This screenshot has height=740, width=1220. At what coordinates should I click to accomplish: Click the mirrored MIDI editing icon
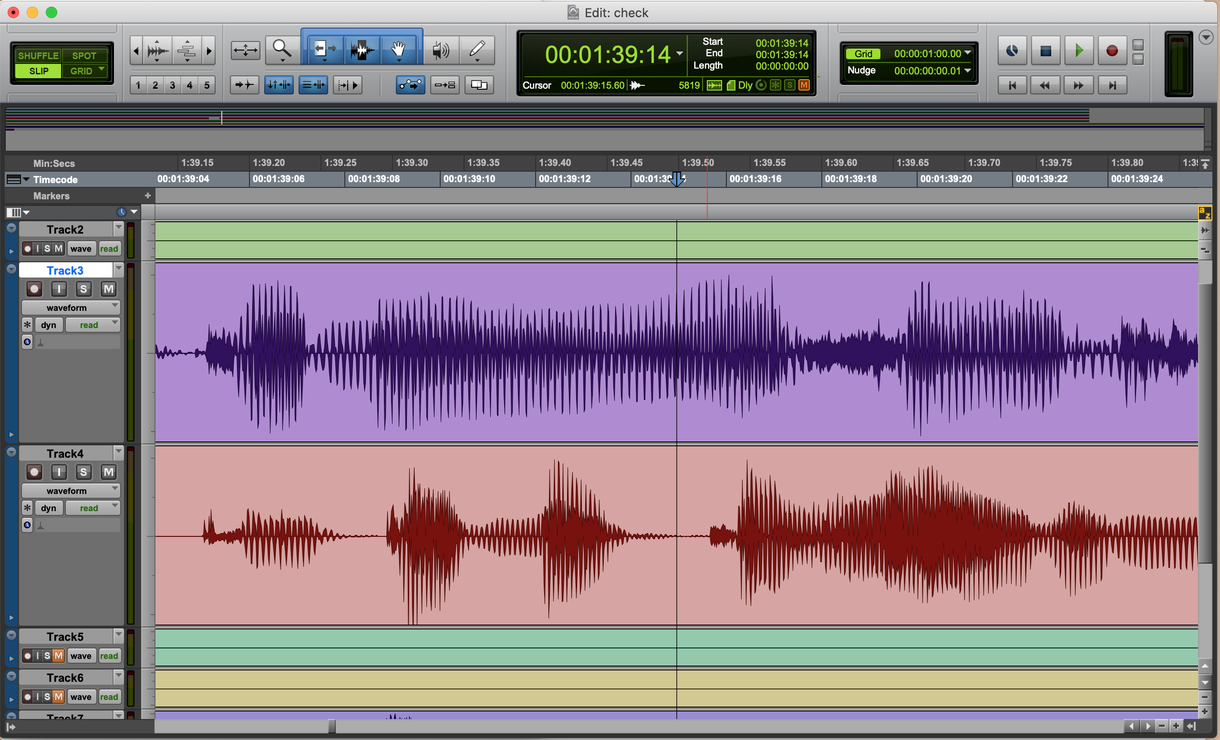445,85
